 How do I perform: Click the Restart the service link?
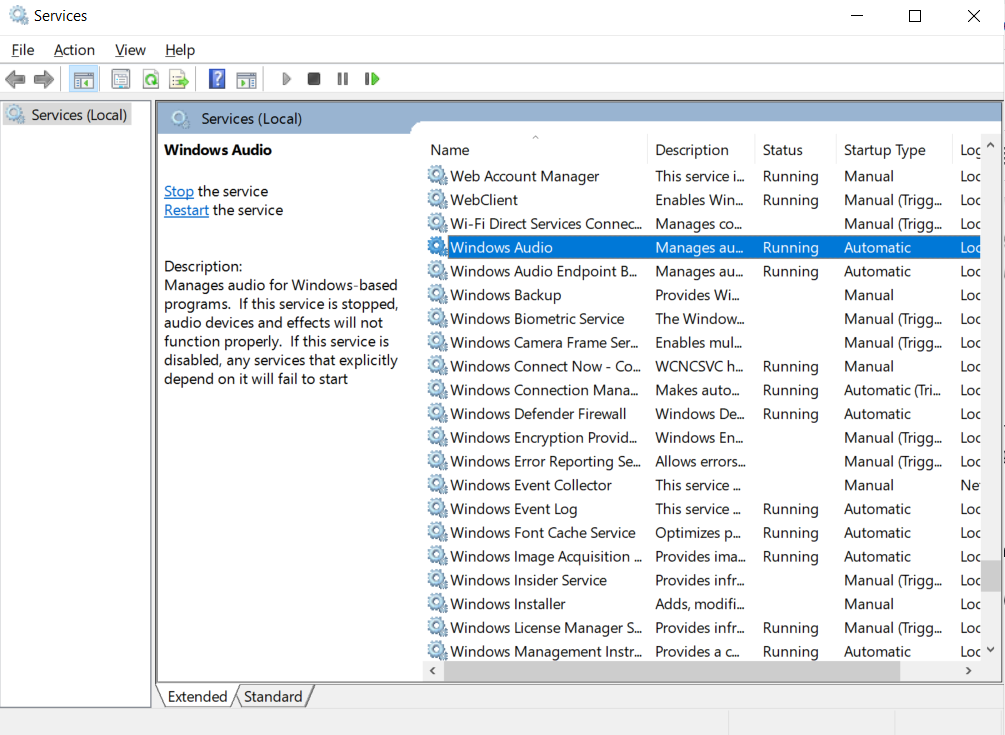tap(187, 210)
